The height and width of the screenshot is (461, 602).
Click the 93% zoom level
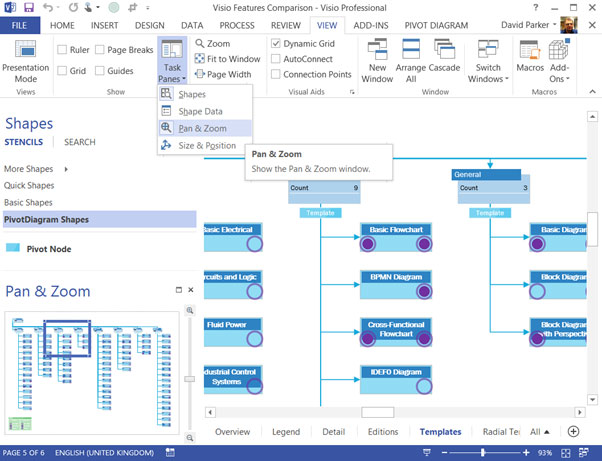(545, 453)
